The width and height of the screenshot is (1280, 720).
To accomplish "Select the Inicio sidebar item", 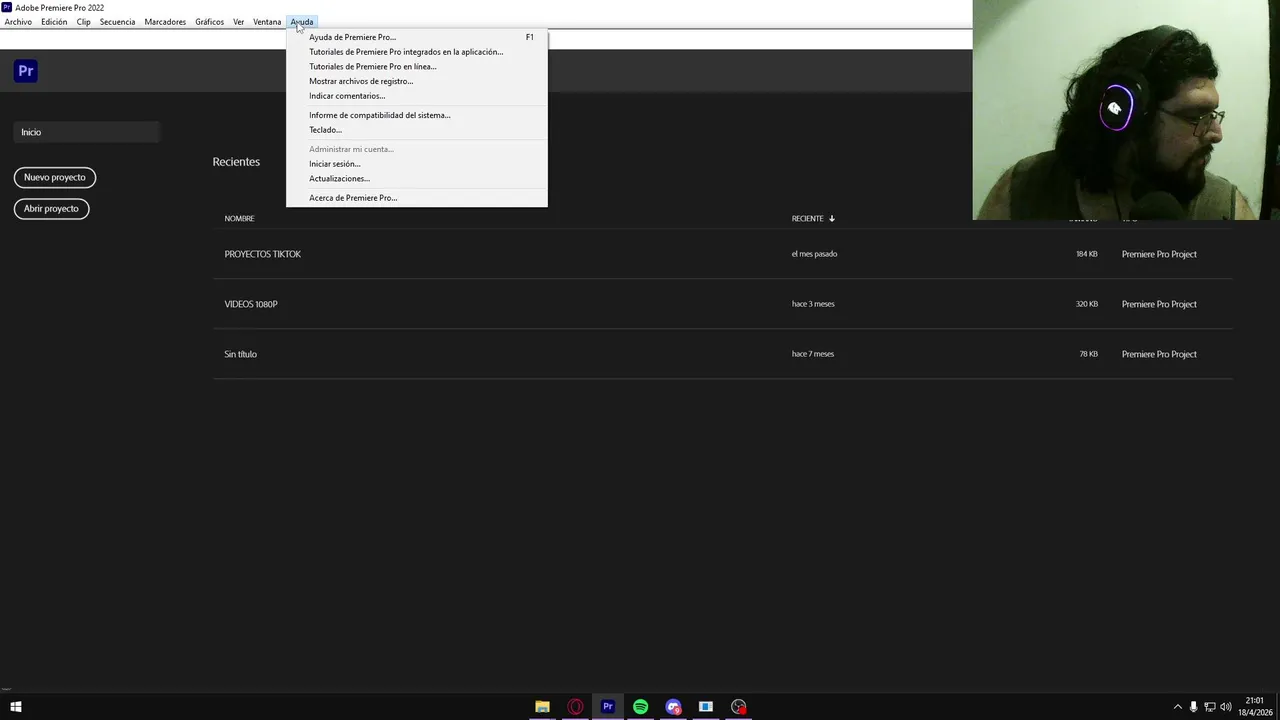I will point(86,132).
